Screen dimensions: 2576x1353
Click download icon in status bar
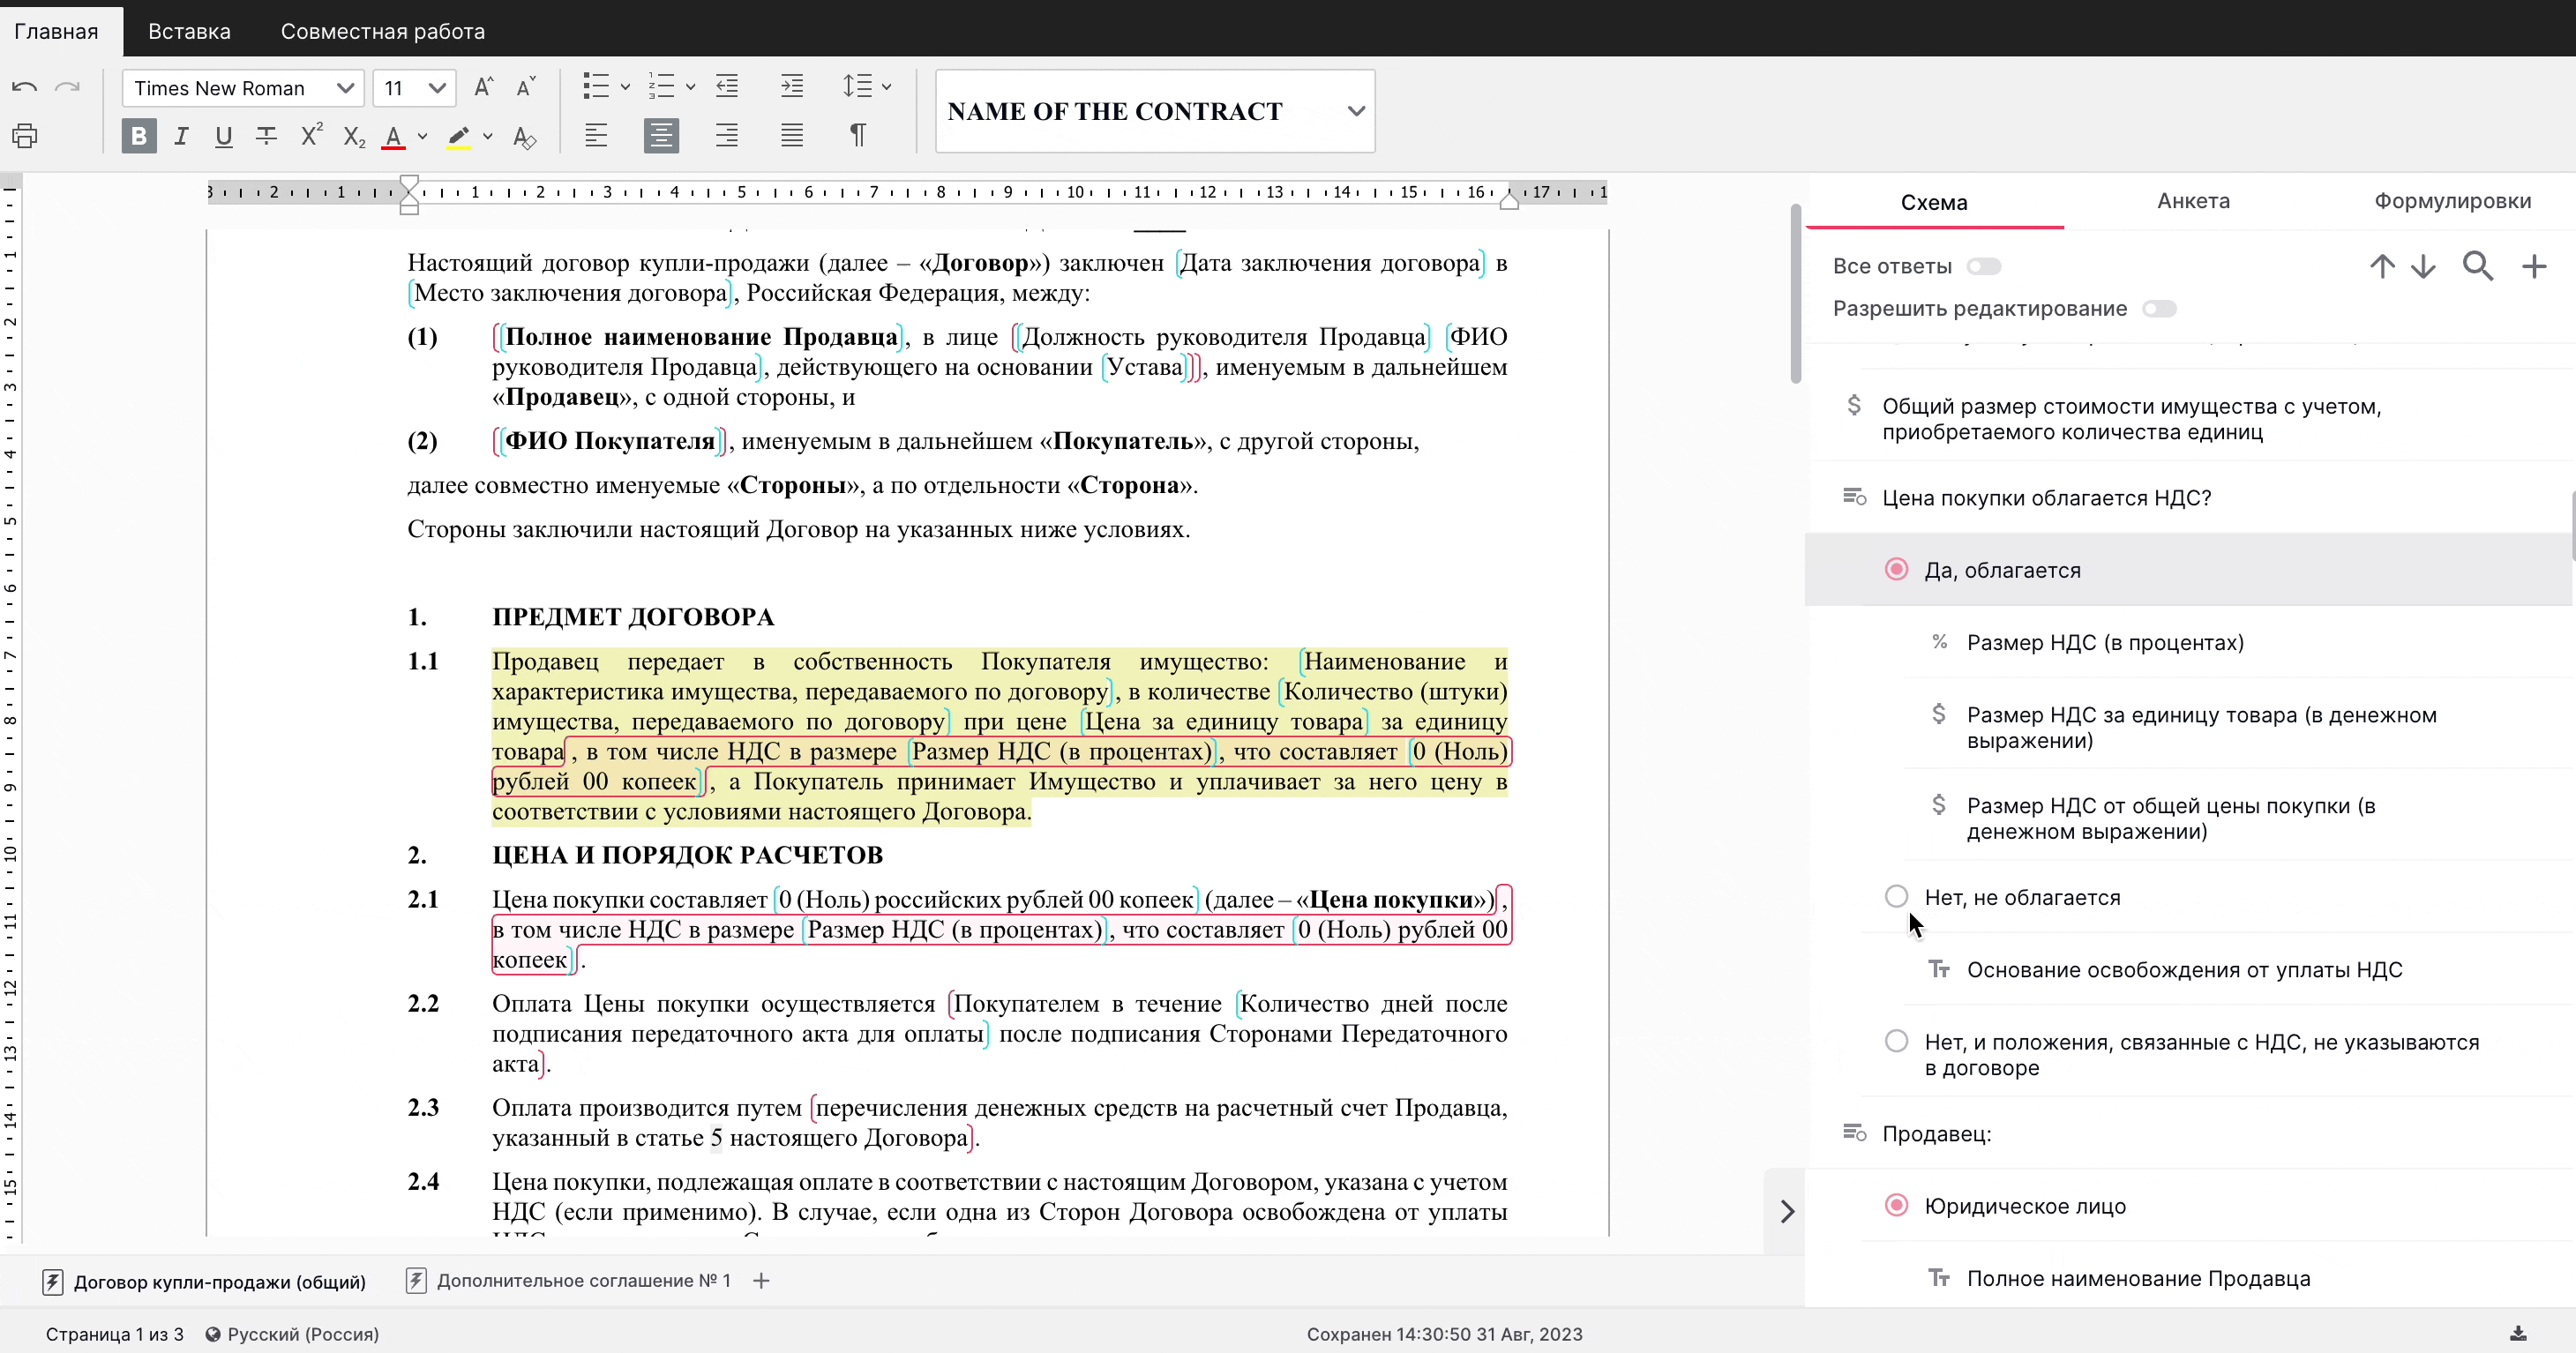click(2518, 1333)
